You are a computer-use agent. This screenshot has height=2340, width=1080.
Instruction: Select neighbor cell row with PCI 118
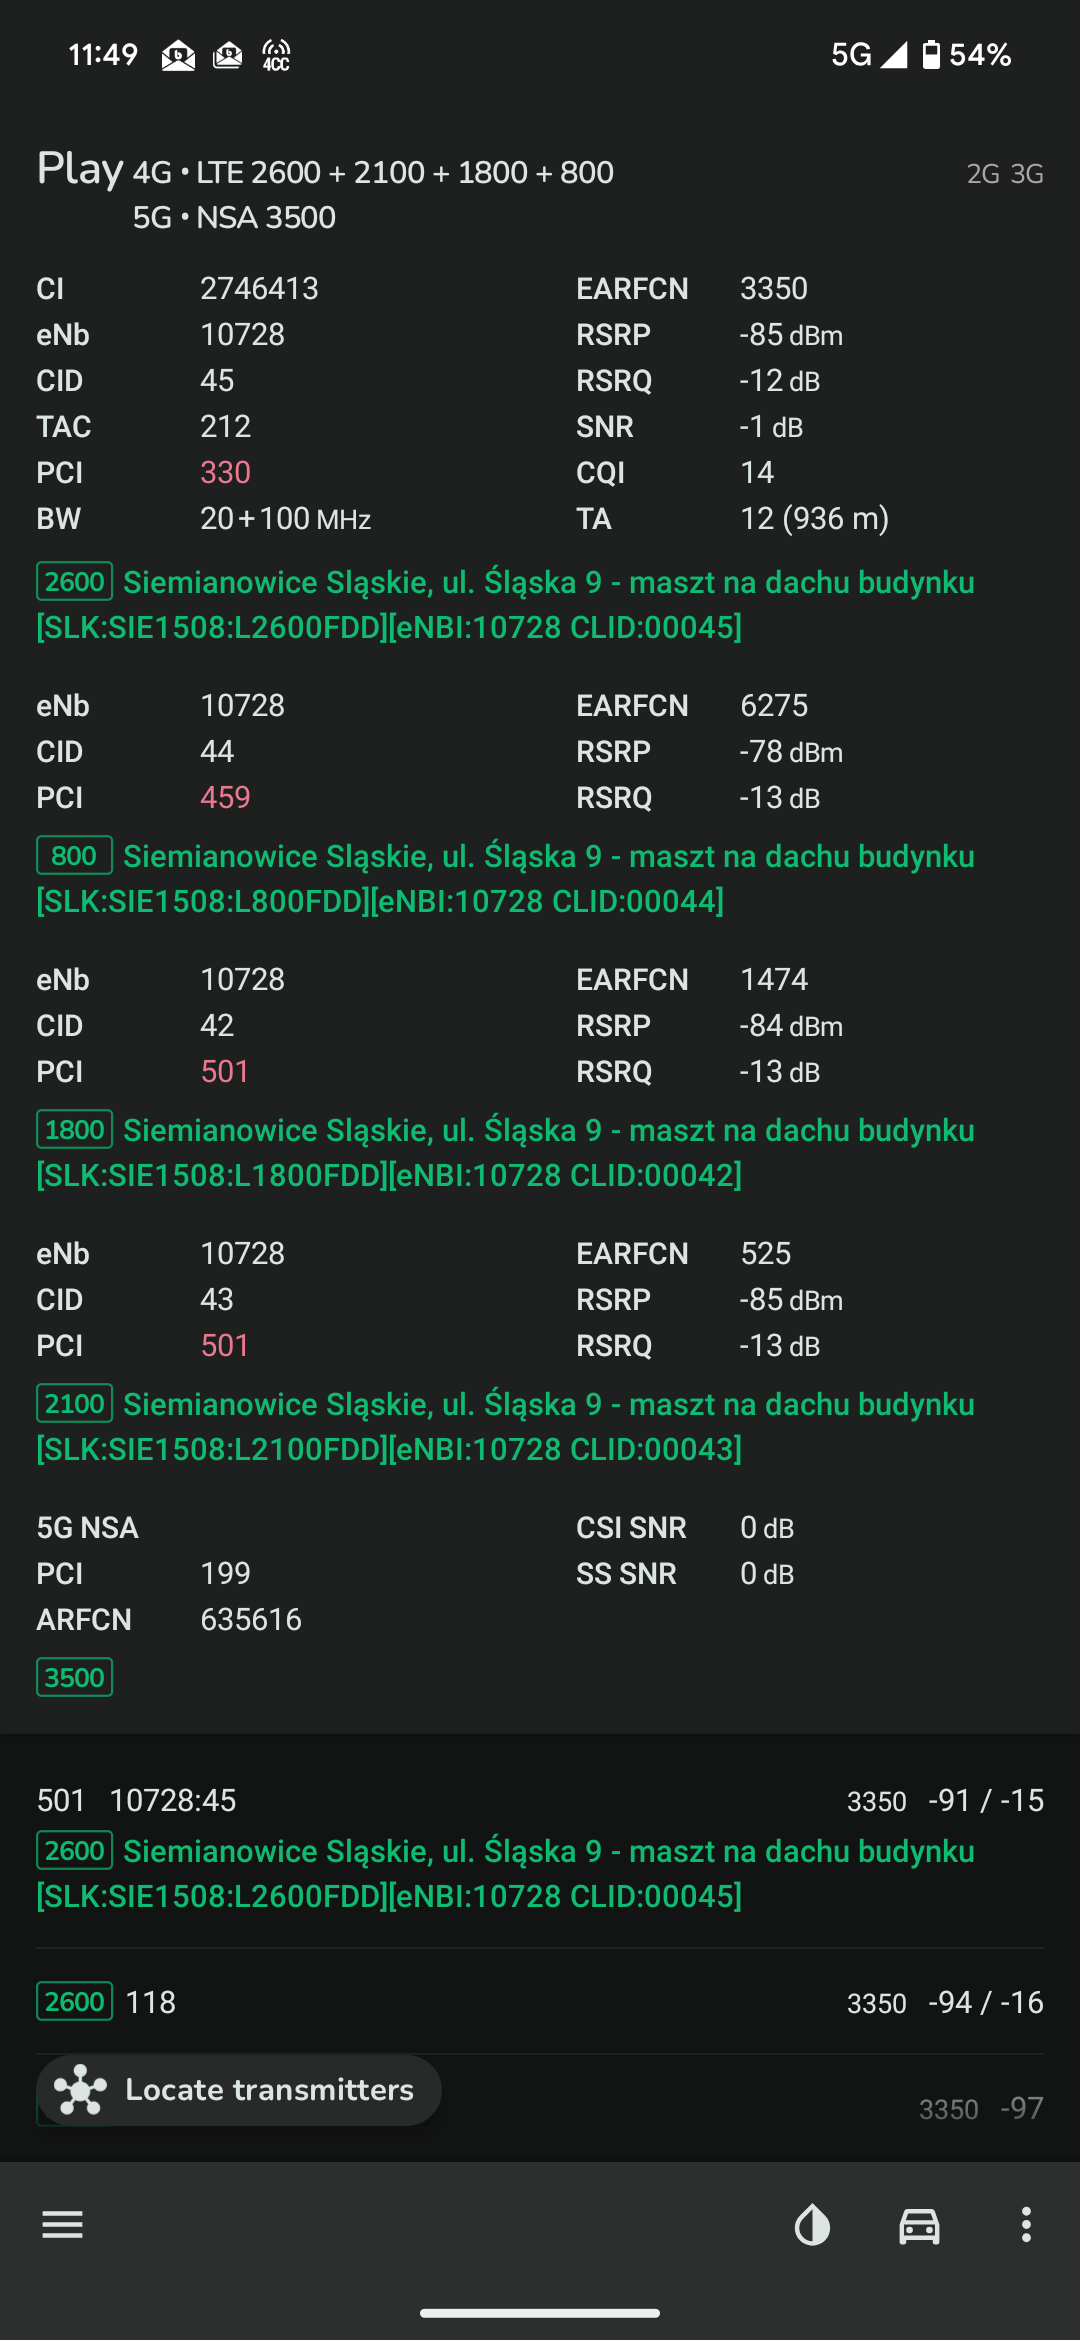point(540,2002)
